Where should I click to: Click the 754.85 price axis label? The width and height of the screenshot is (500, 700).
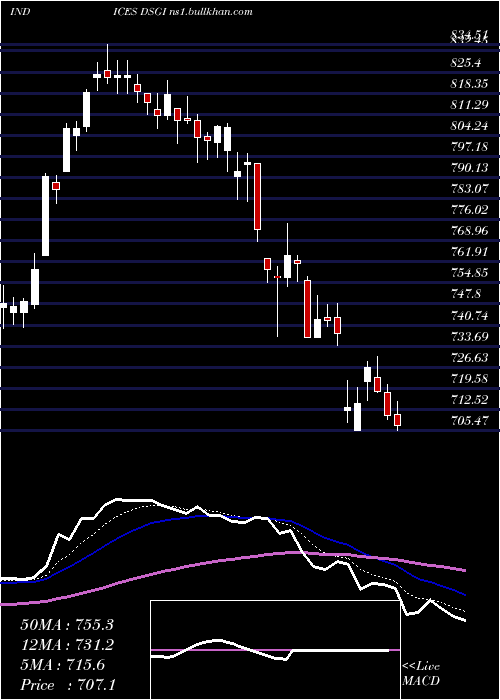point(469,273)
